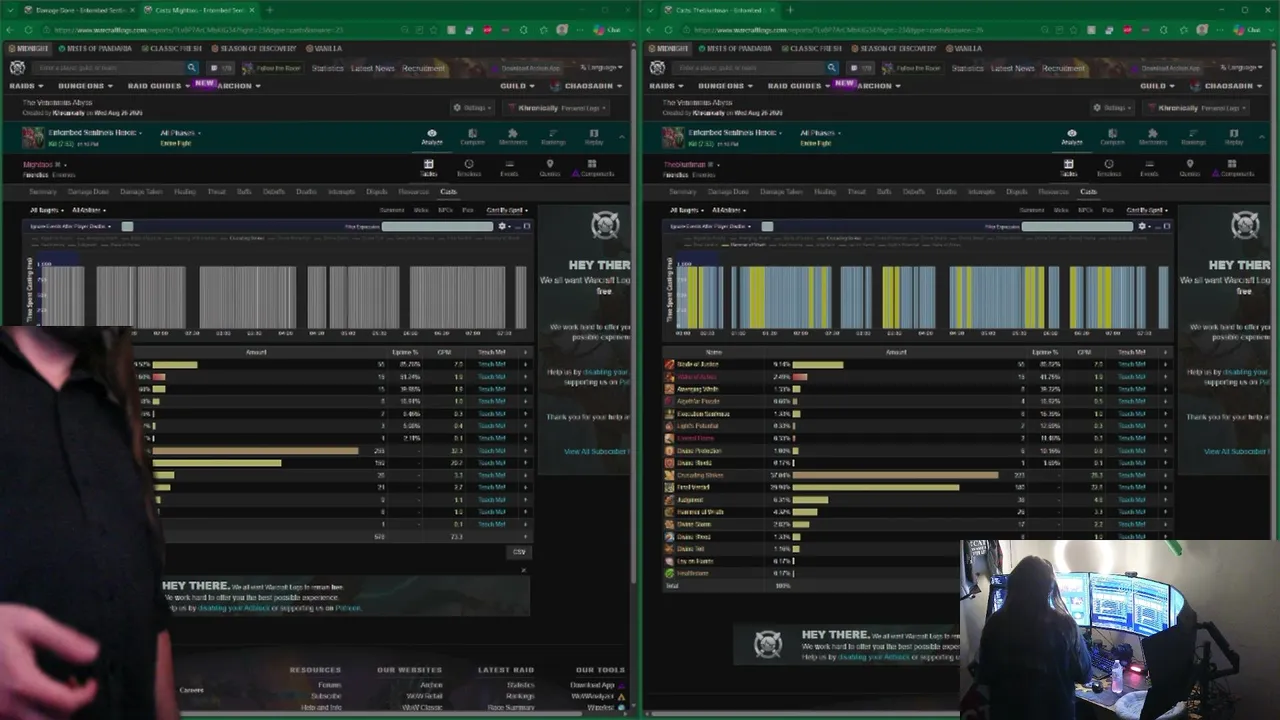Switch to the Healing tab in left window
Screen dimensions: 1280x720
pyautogui.click(x=185, y=192)
